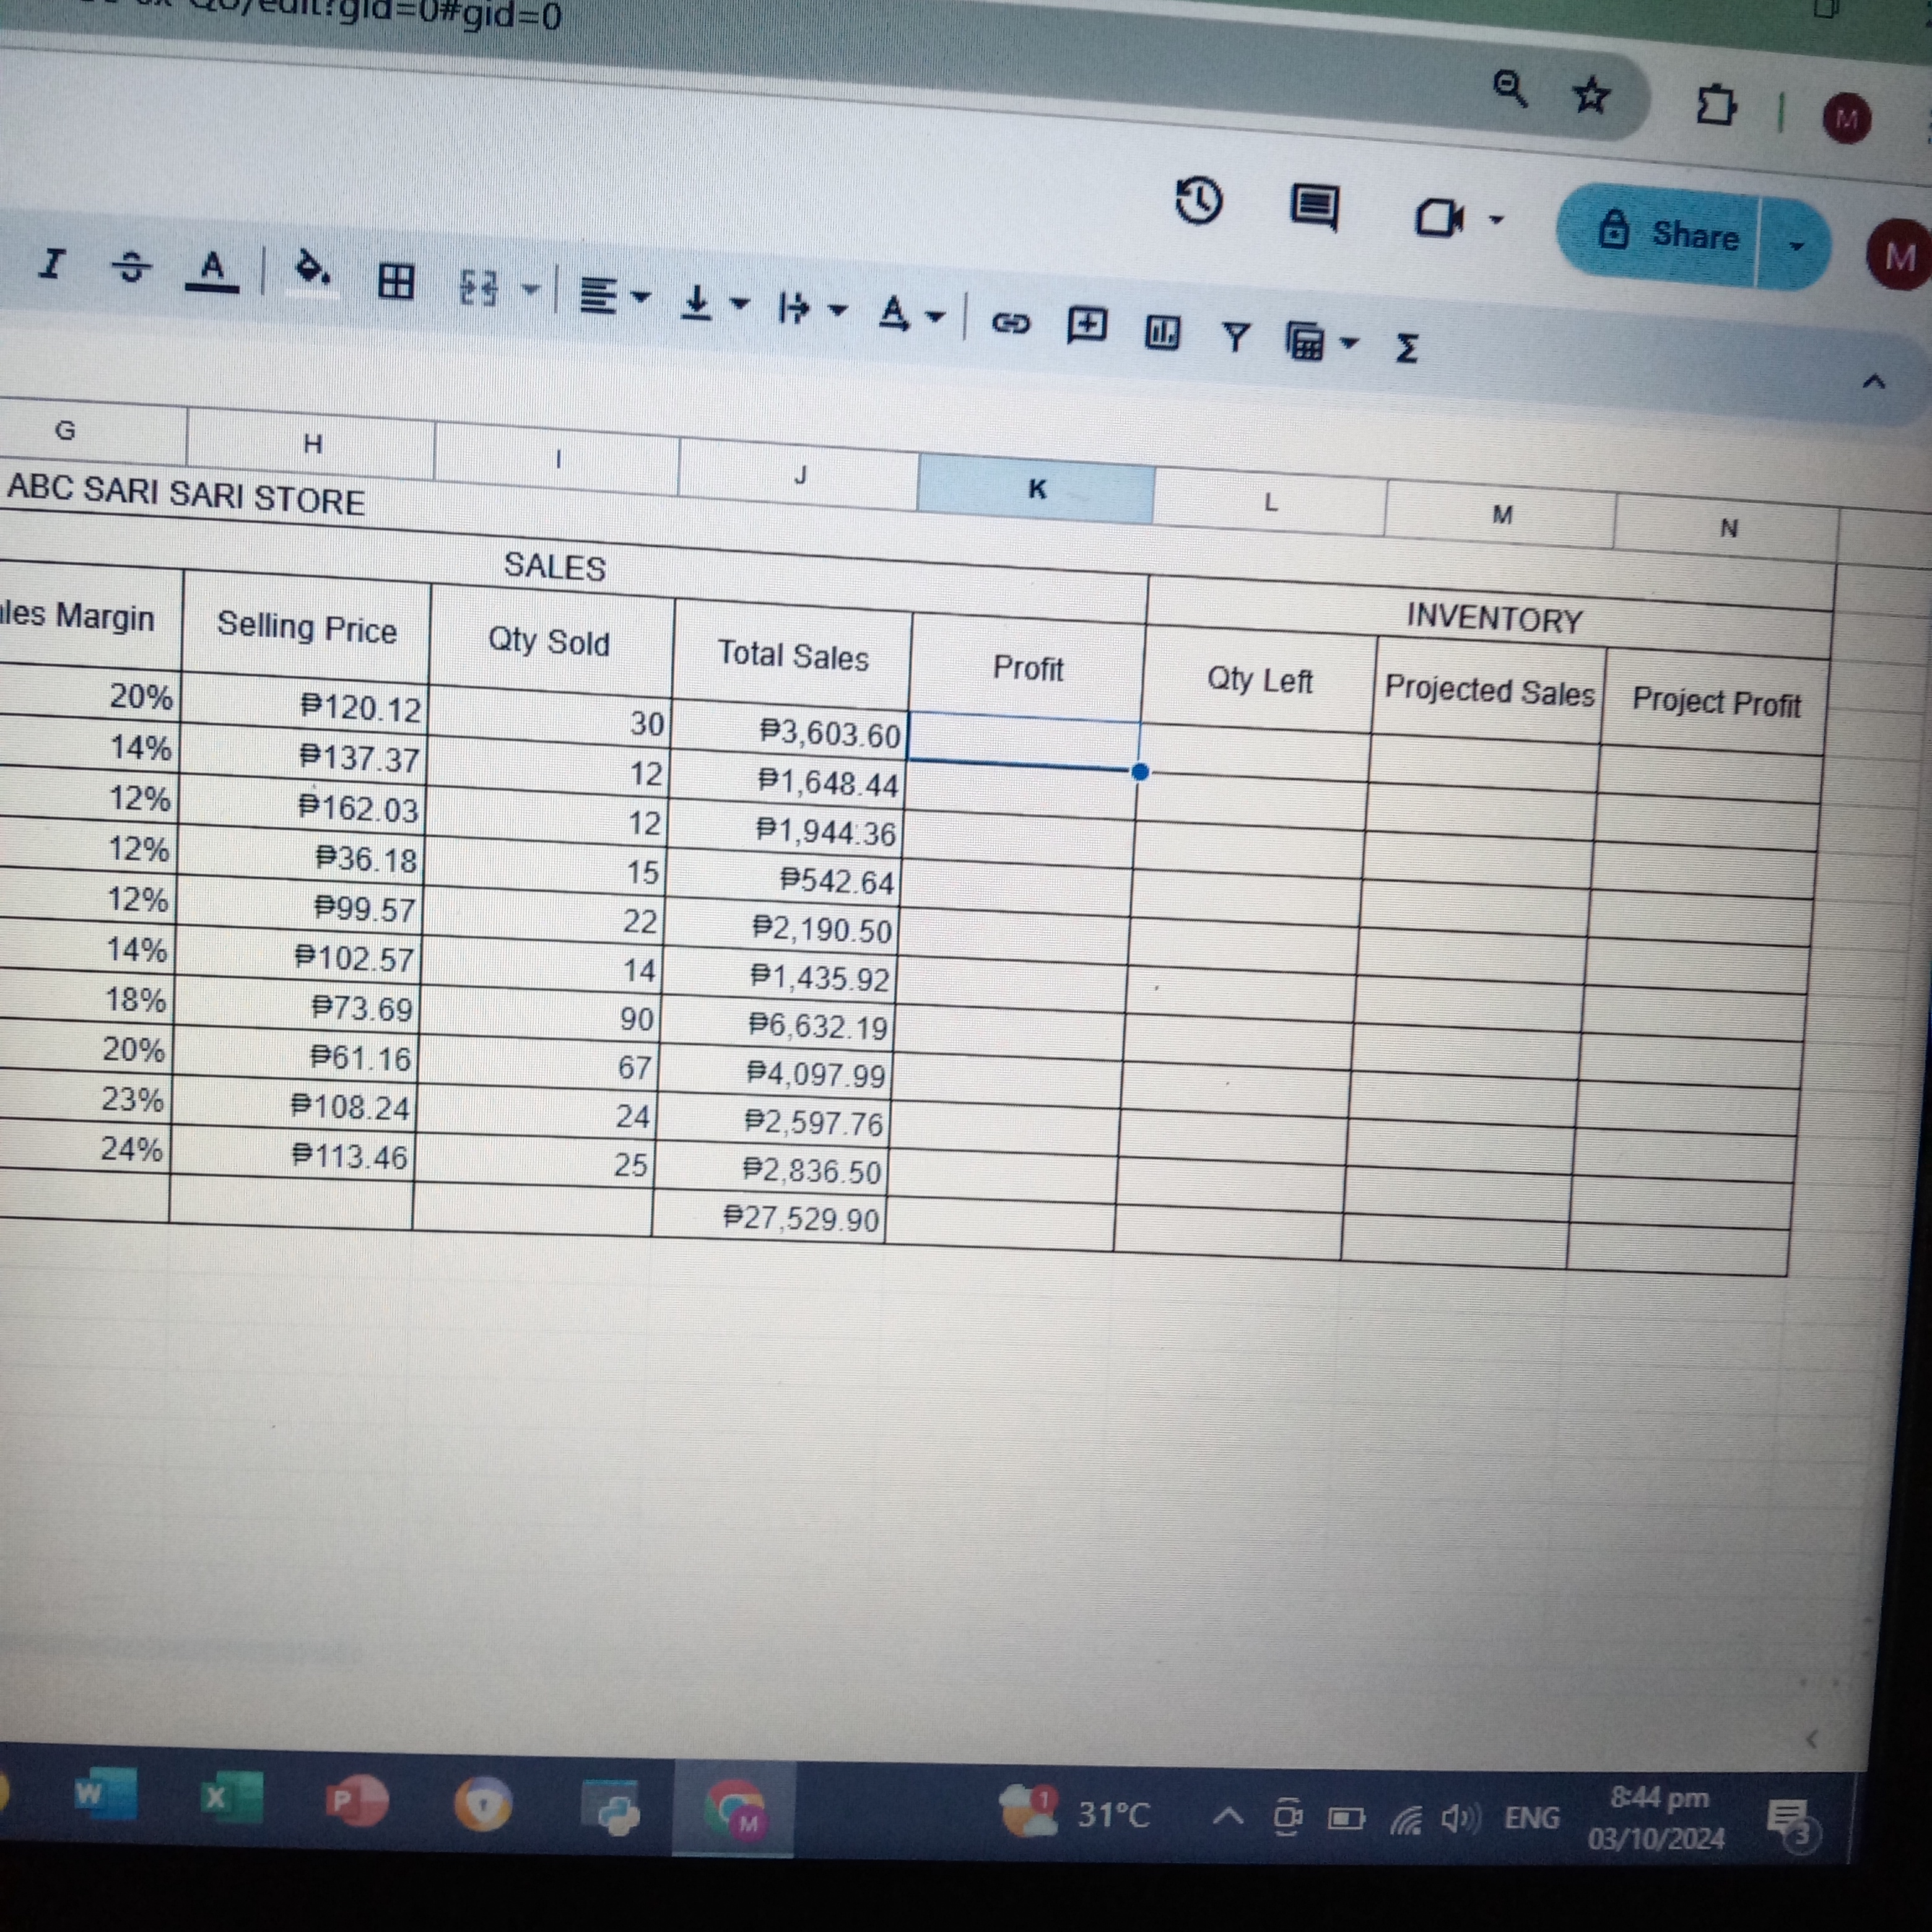Viewport: 1932px width, 1932px height.
Task: Open the notification center icon
Action: point(1794,1826)
